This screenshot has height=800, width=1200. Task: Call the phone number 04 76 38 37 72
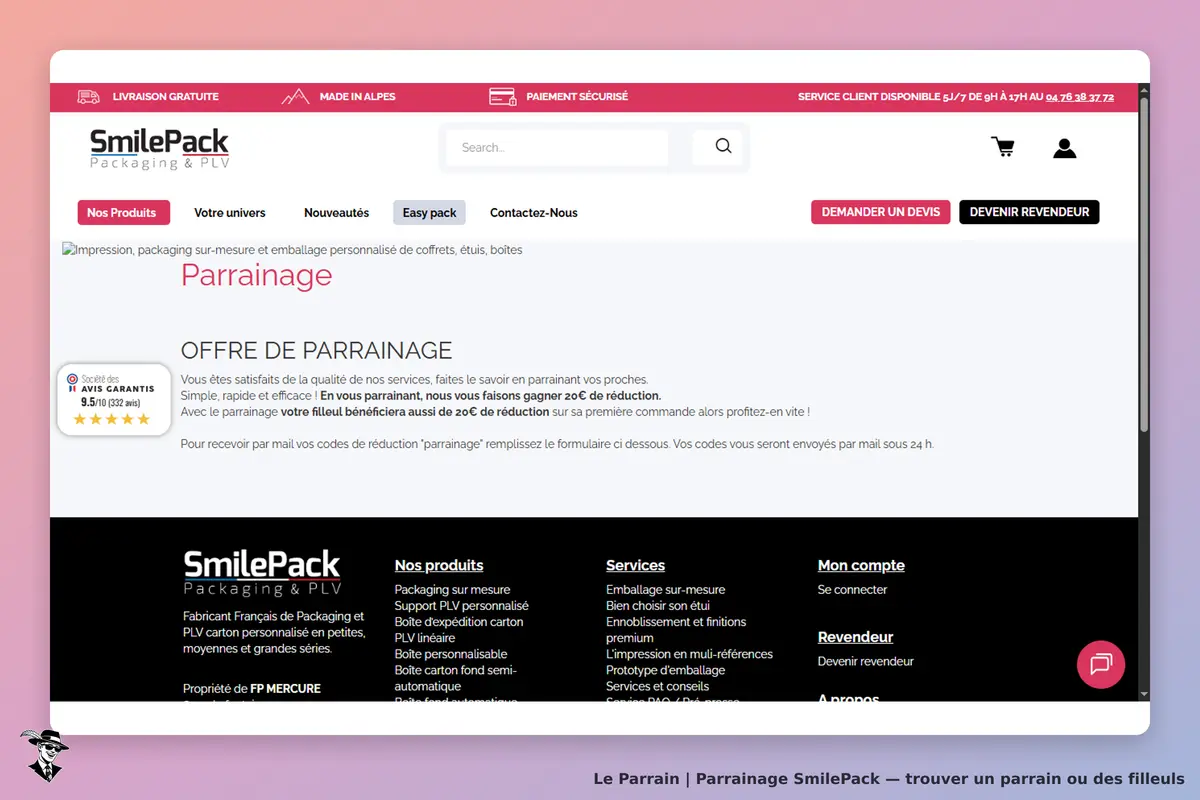(x=1080, y=97)
